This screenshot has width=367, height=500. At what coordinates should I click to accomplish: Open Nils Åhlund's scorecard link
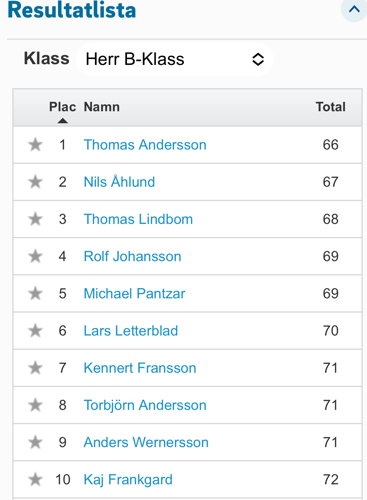(x=119, y=182)
